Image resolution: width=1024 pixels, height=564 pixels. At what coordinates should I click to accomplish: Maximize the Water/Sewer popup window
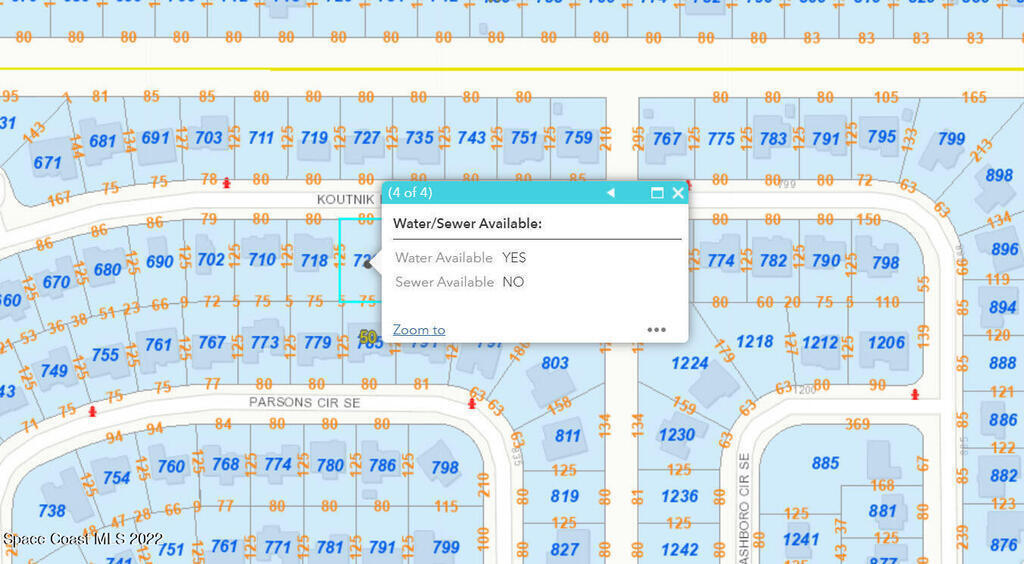[x=657, y=193]
